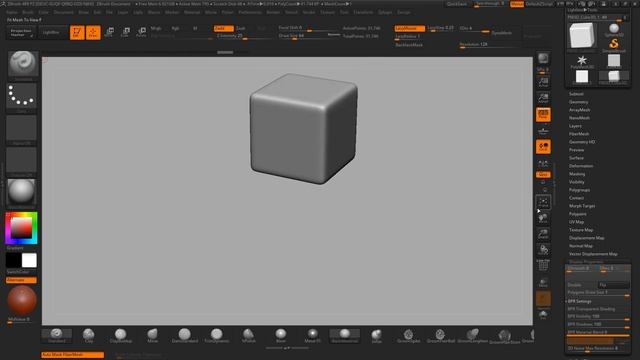
Task: Collapse the BPR Settings section
Action: 580,301
